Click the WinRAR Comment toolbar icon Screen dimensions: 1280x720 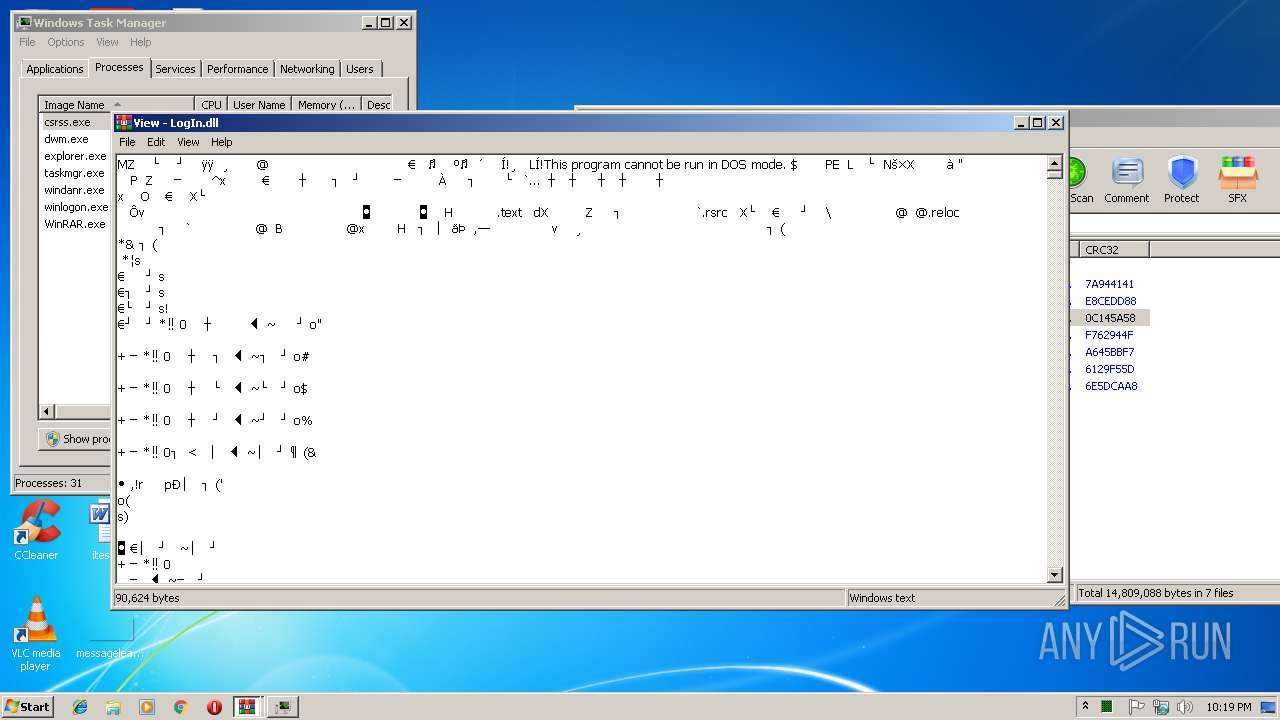[1127, 180]
